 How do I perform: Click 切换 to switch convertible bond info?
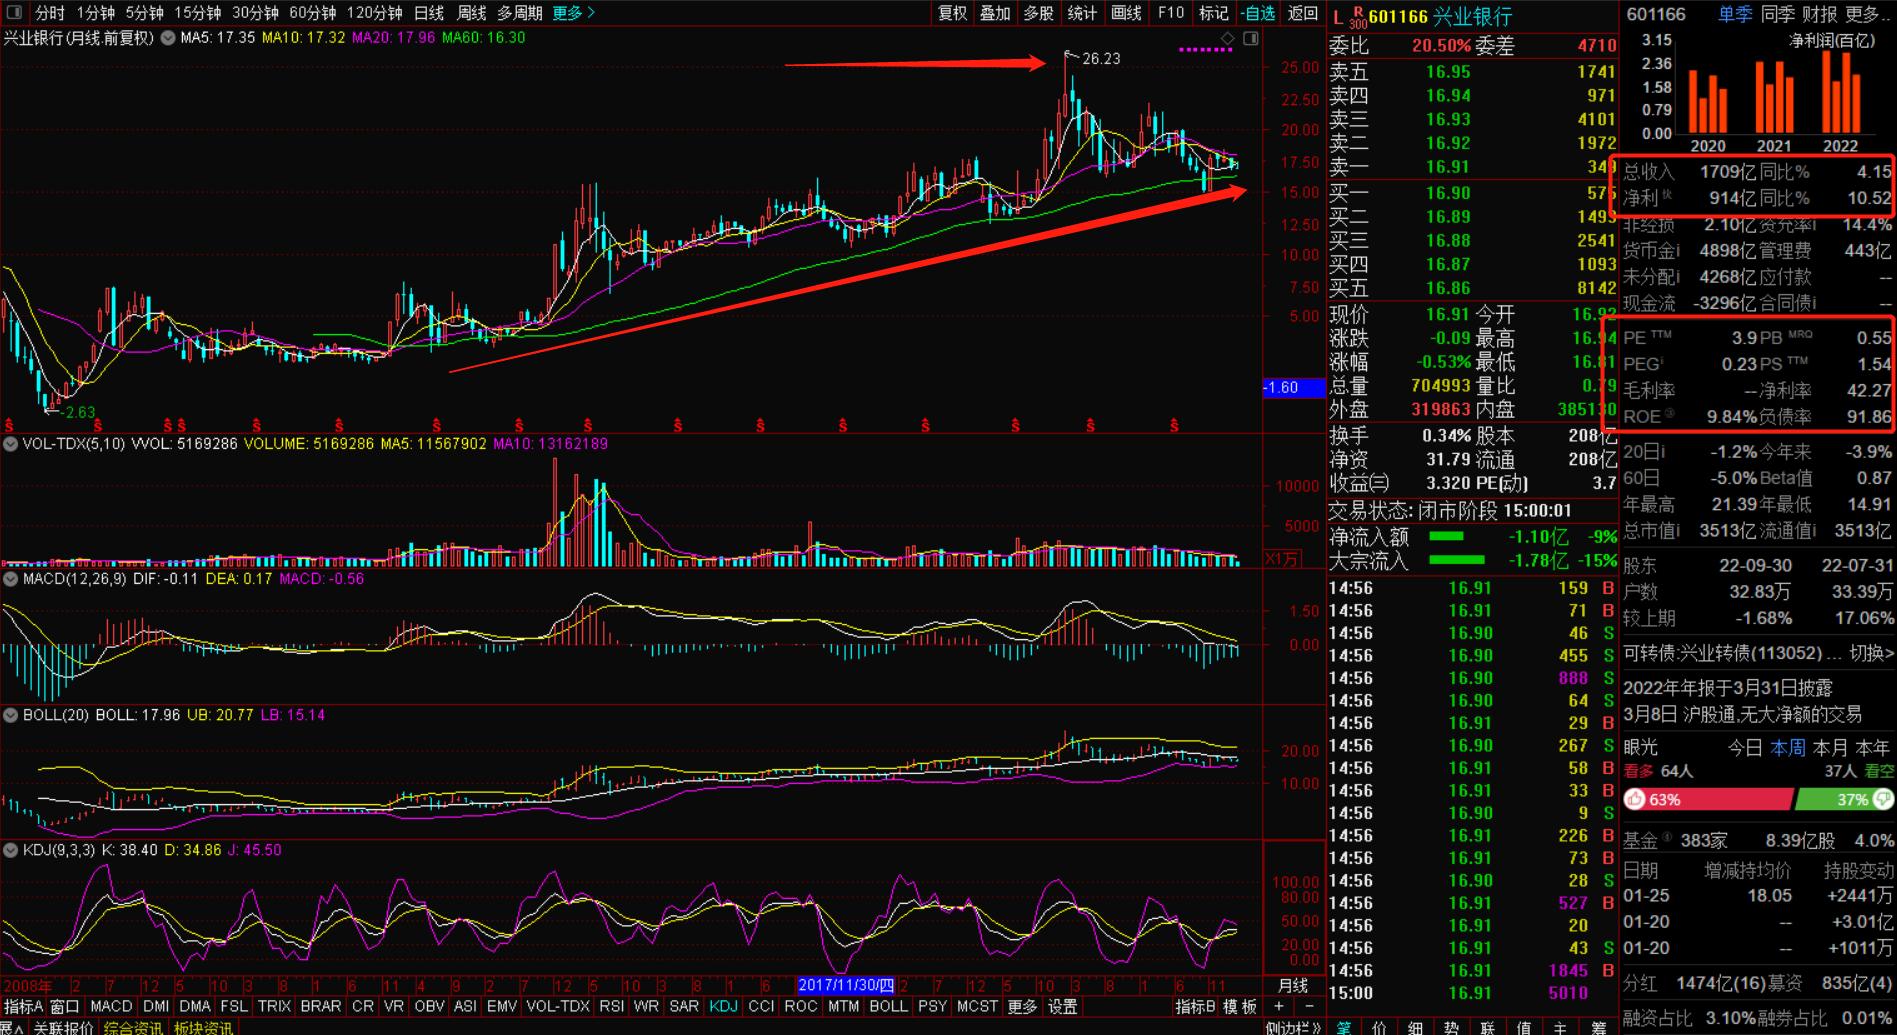(x=1870, y=653)
